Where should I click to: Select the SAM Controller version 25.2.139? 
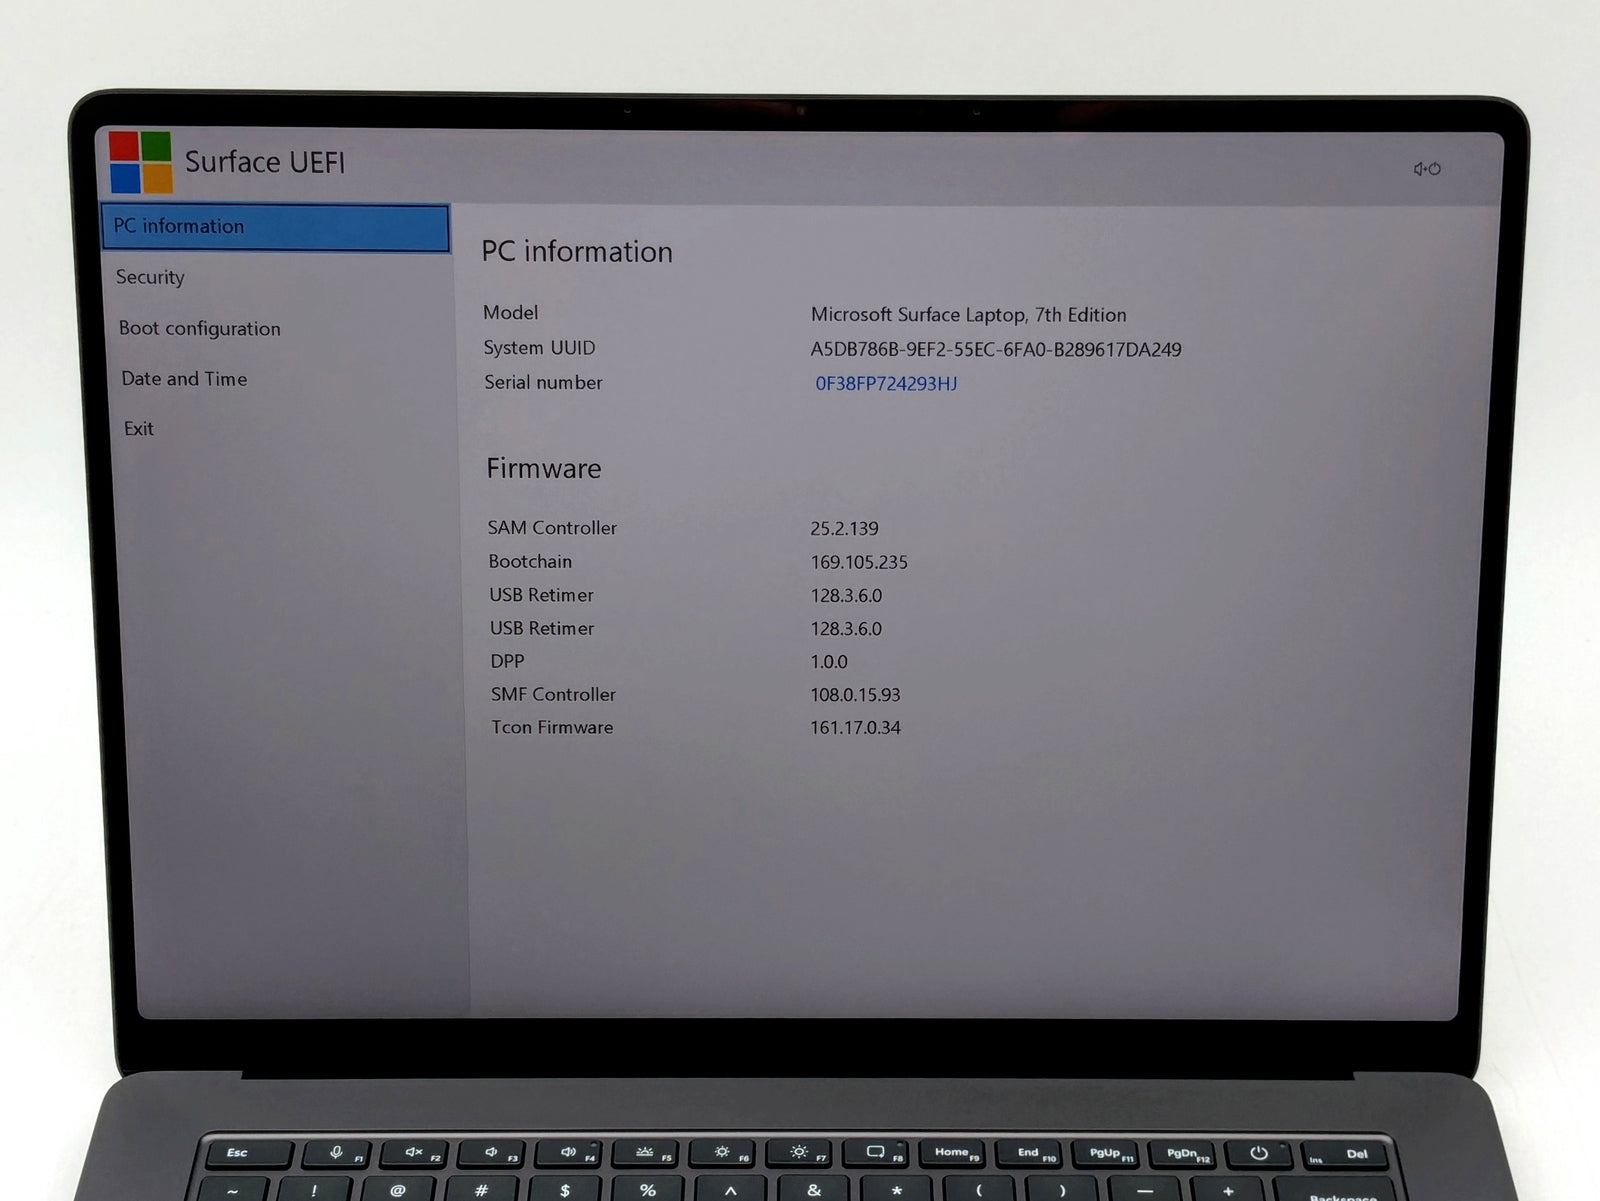pos(844,529)
